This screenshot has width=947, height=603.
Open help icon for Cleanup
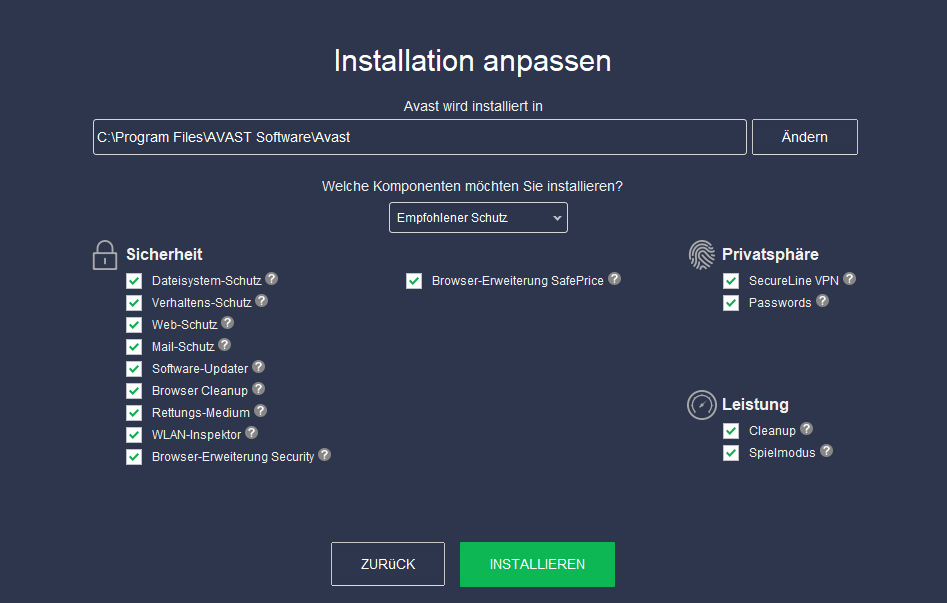(807, 429)
